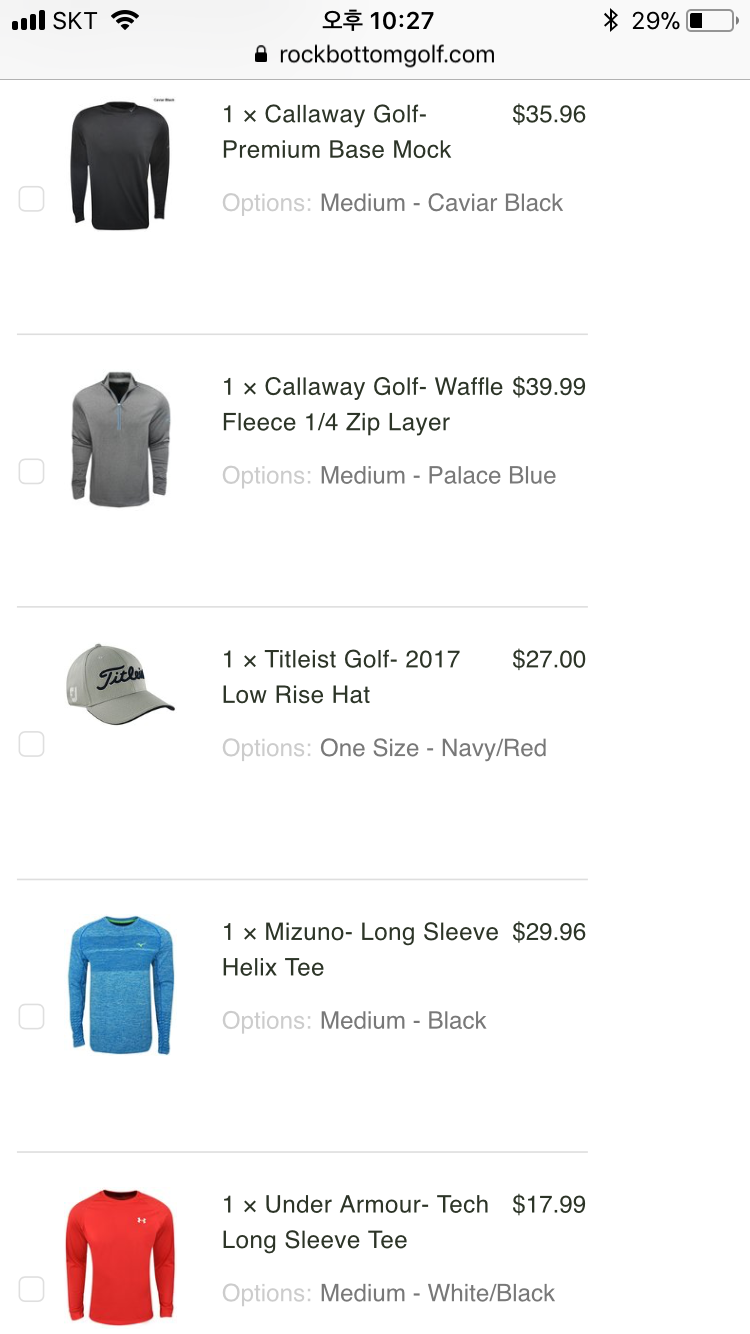Tap the red Under Armour shirt image
This screenshot has height=1334, width=750.
[x=121, y=1255]
